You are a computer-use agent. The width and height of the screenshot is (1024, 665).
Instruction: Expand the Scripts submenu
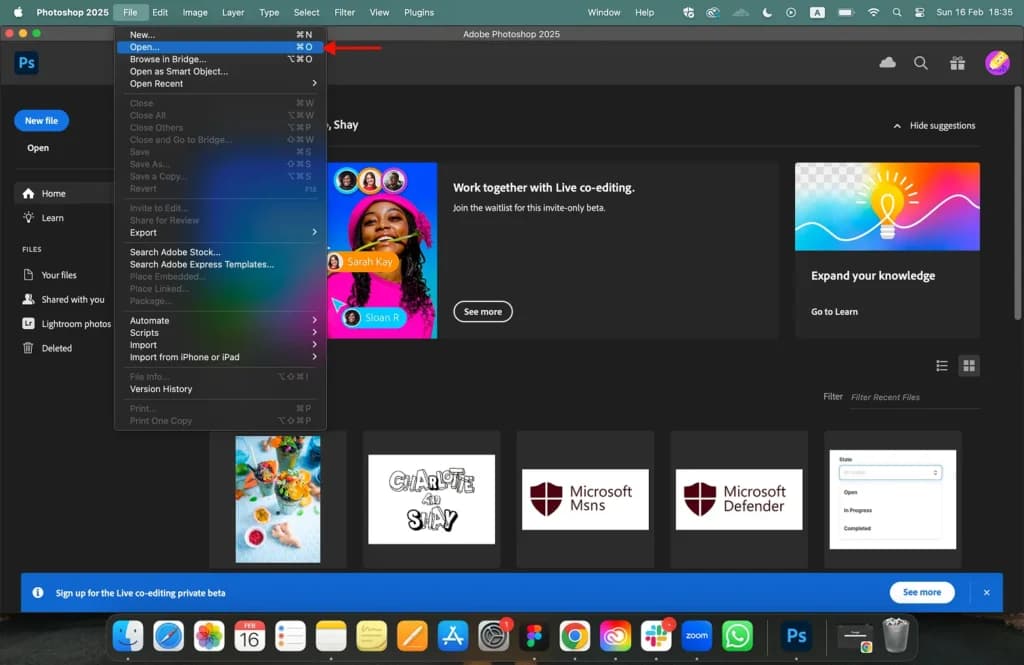click(x=221, y=332)
